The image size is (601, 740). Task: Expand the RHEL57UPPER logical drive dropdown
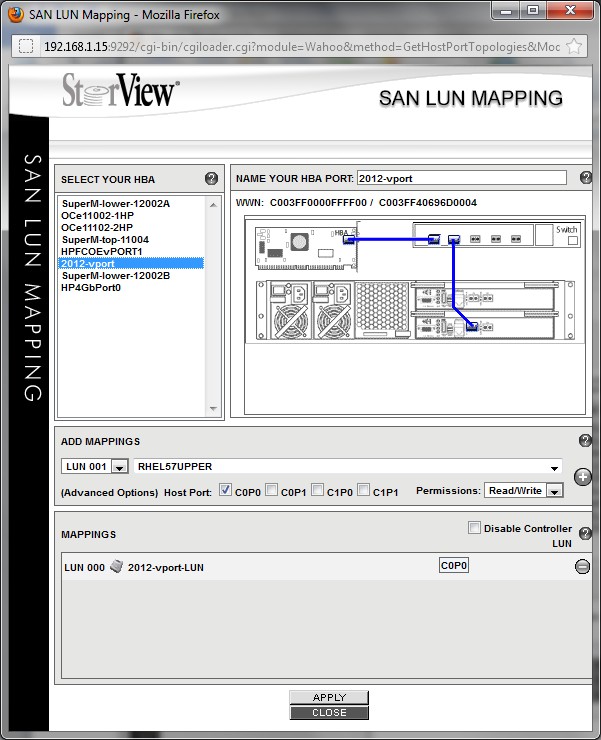[x=554, y=467]
